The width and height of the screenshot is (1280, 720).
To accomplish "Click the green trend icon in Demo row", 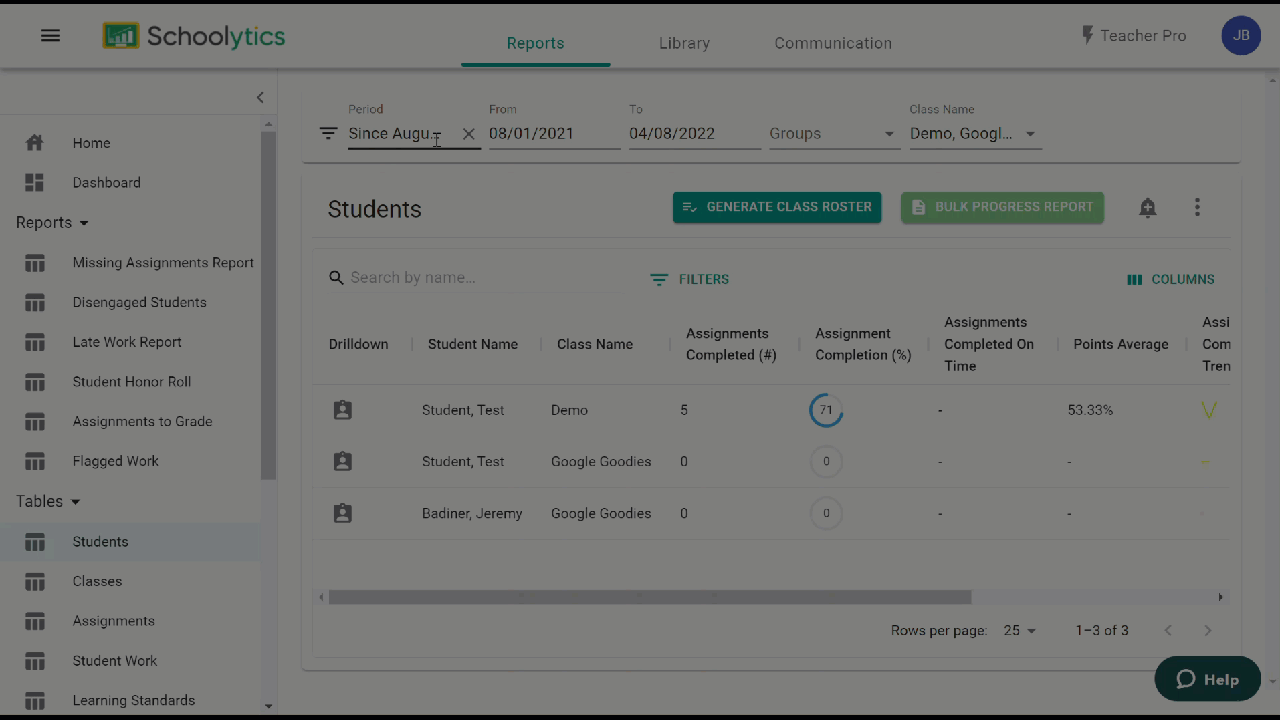I will 1209,410.
